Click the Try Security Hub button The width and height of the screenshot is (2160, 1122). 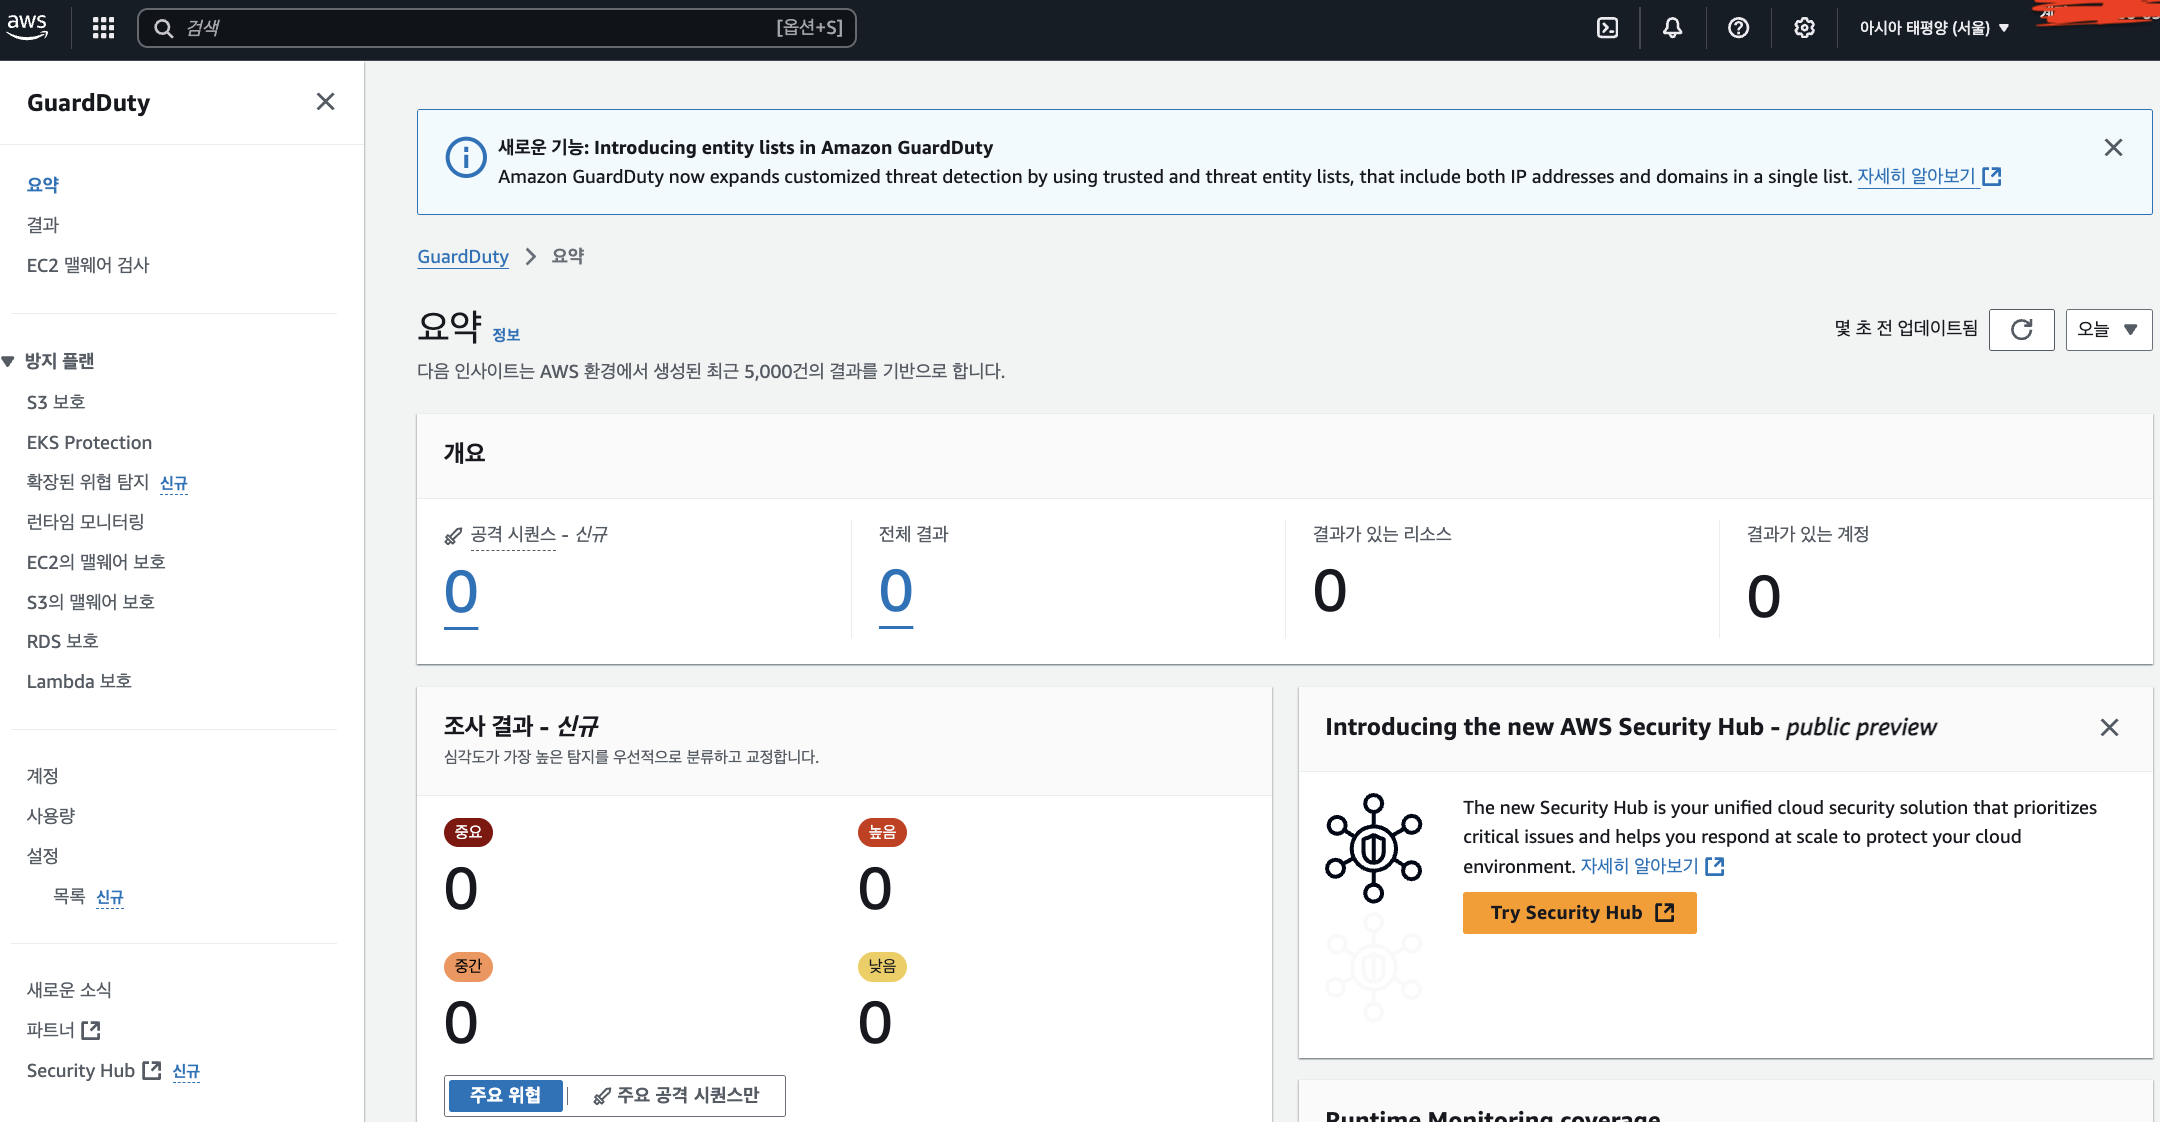tap(1579, 912)
